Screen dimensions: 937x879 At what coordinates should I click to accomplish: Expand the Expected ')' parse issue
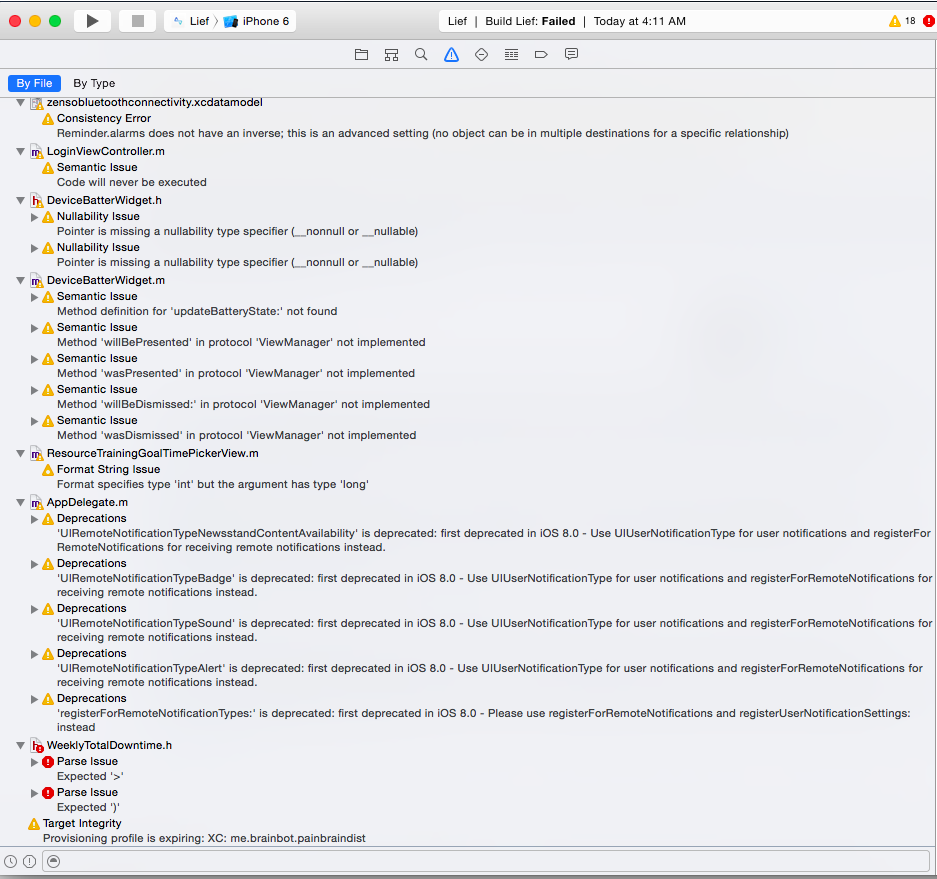pos(35,793)
